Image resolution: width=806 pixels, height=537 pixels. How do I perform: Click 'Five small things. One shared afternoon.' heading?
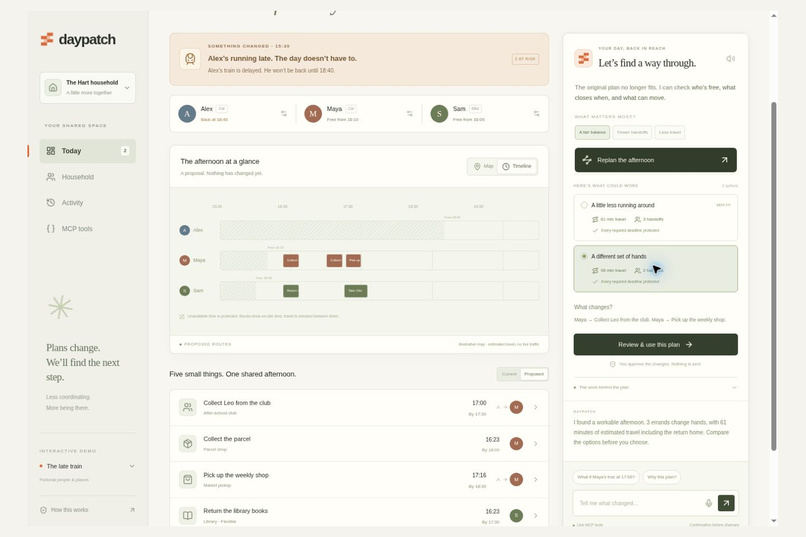coord(232,374)
